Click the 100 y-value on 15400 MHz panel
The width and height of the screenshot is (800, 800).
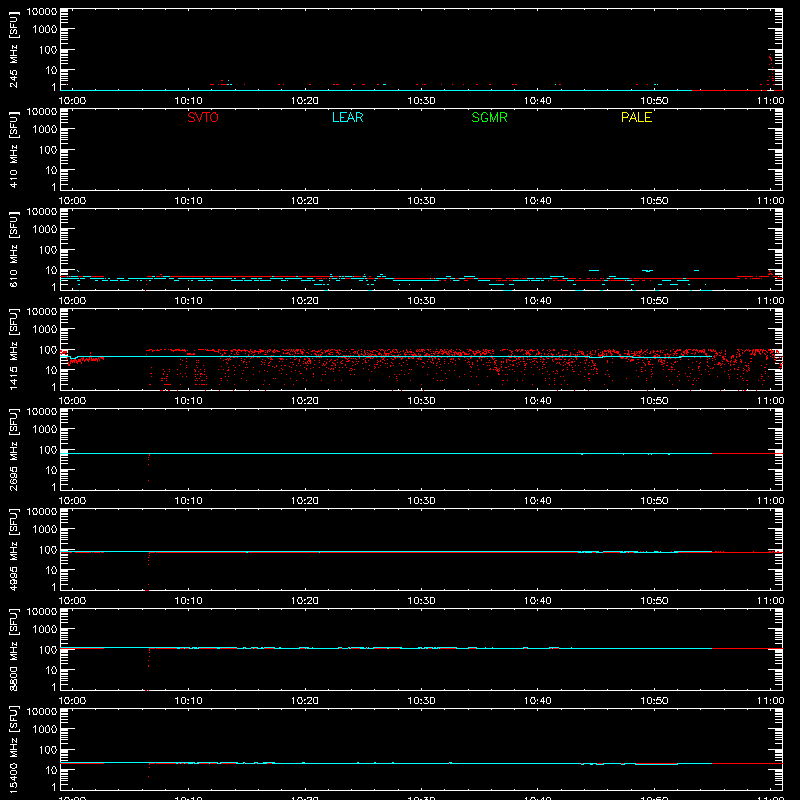tap(48, 750)
